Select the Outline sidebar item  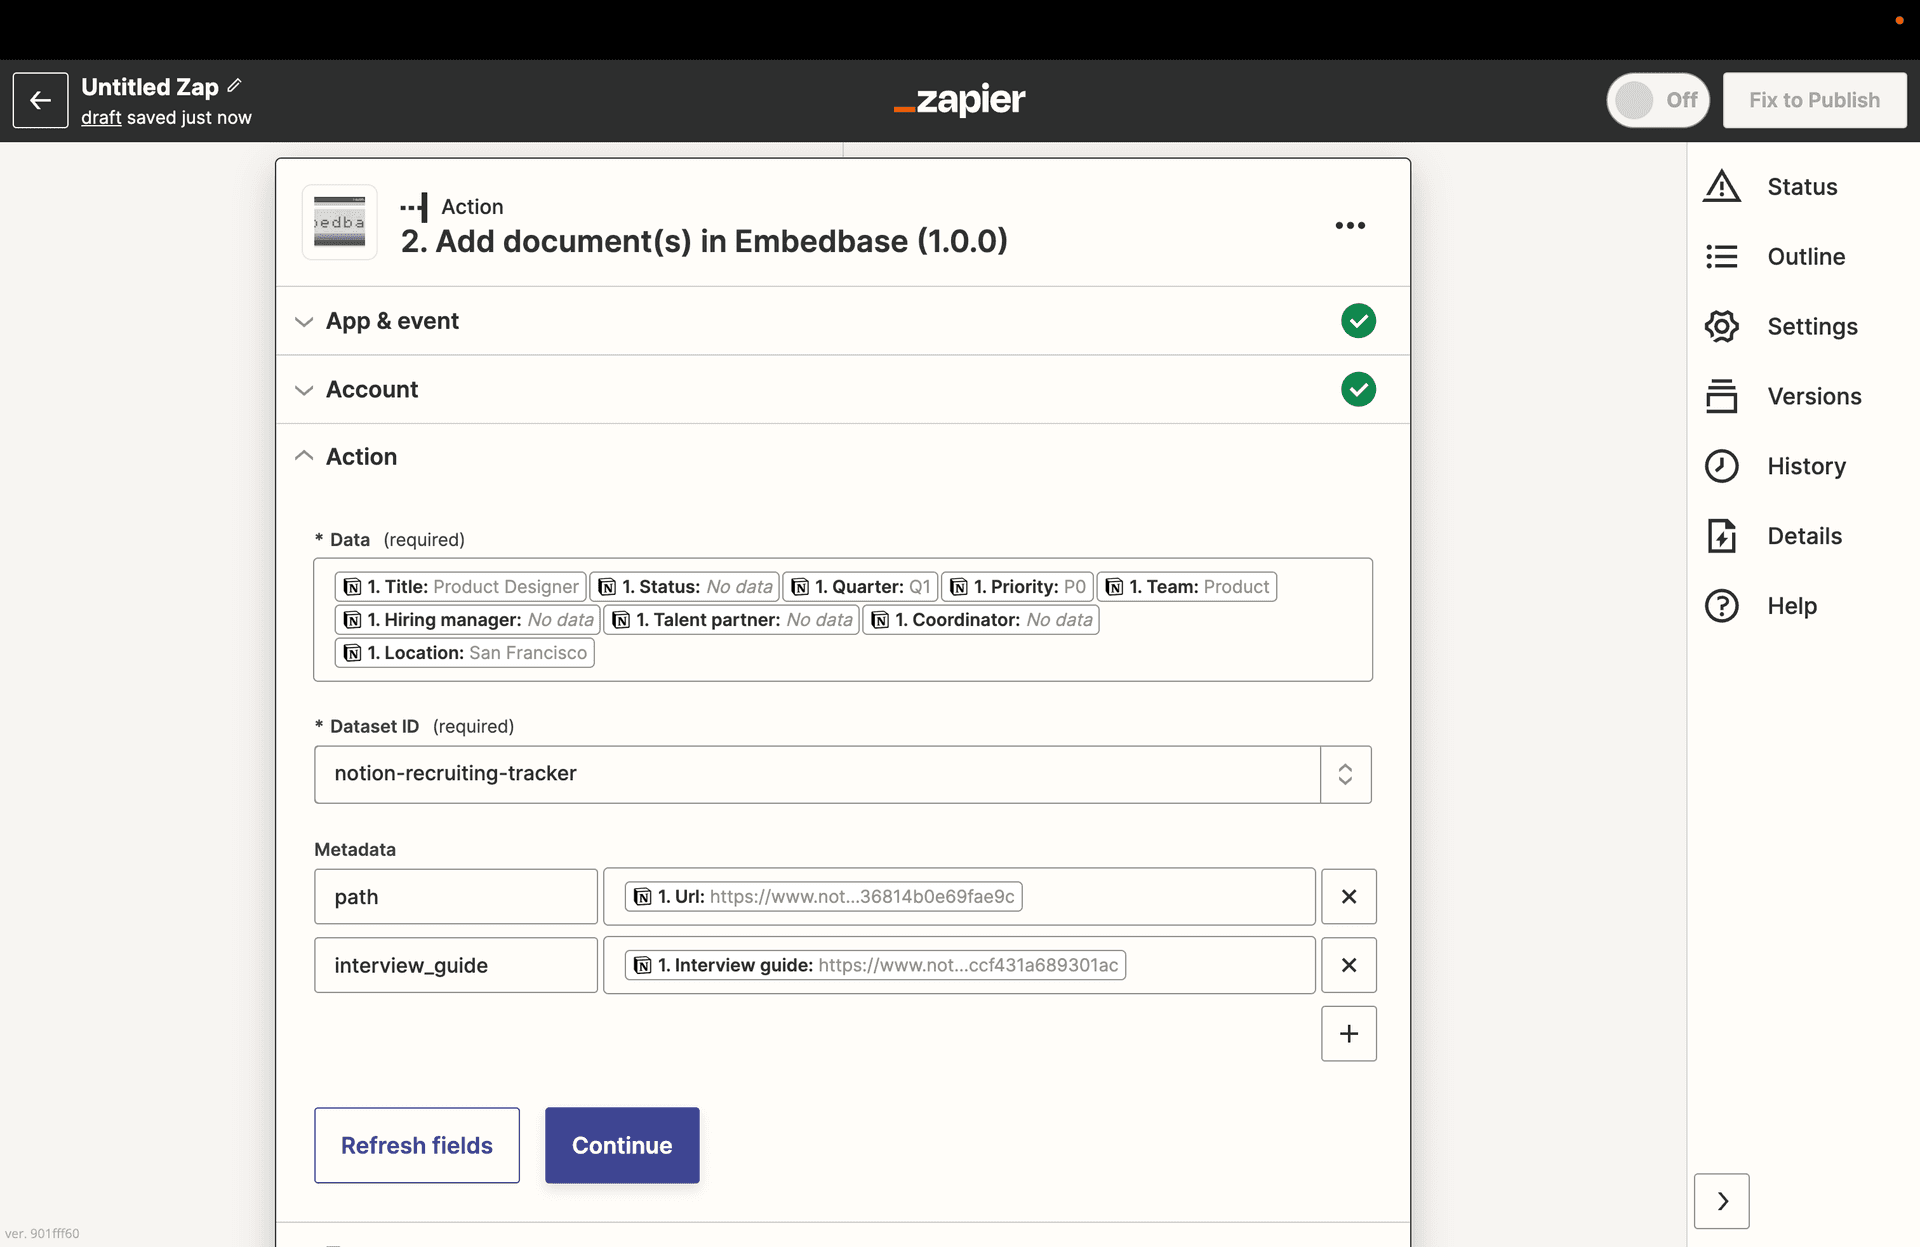coord(1806,257)
